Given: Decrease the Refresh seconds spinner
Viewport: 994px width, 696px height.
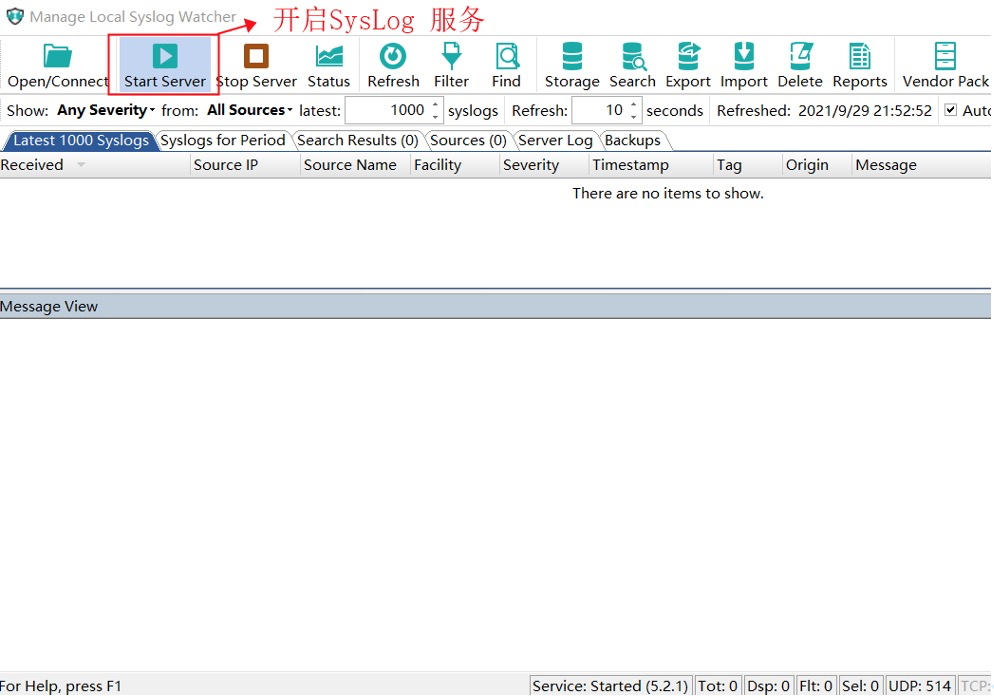Looking at the screenshot, I should tap(633, 116).
